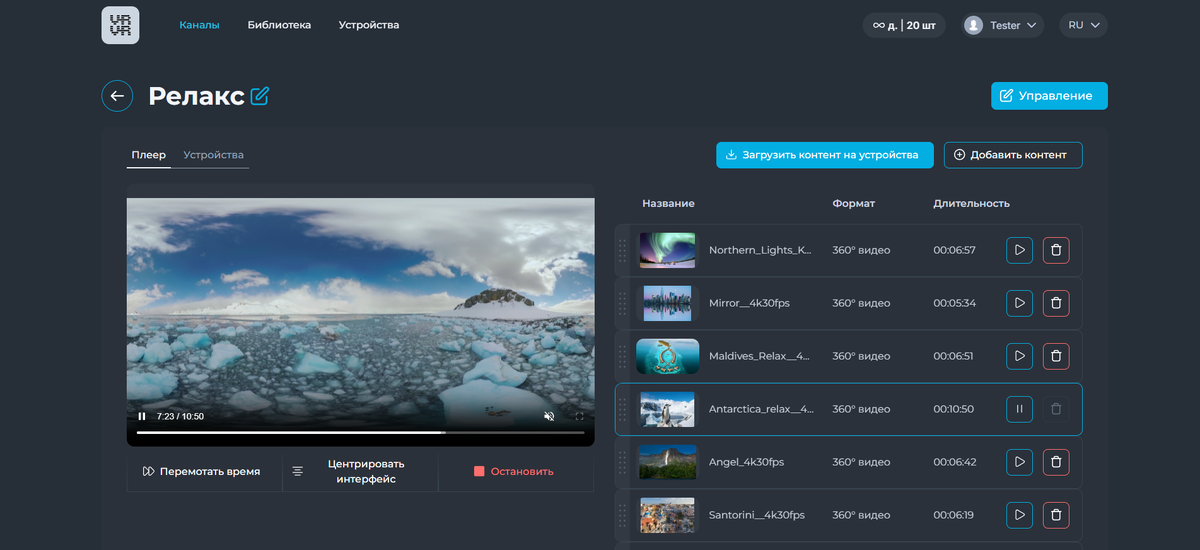1200x550 pixels.
Task: Play Mirror__4k30fps video
Action: [1019, 303]
